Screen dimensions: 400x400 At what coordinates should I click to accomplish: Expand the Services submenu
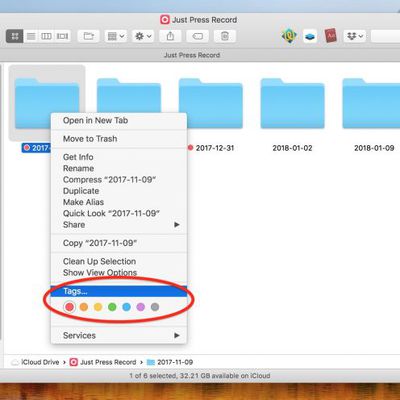119,335
